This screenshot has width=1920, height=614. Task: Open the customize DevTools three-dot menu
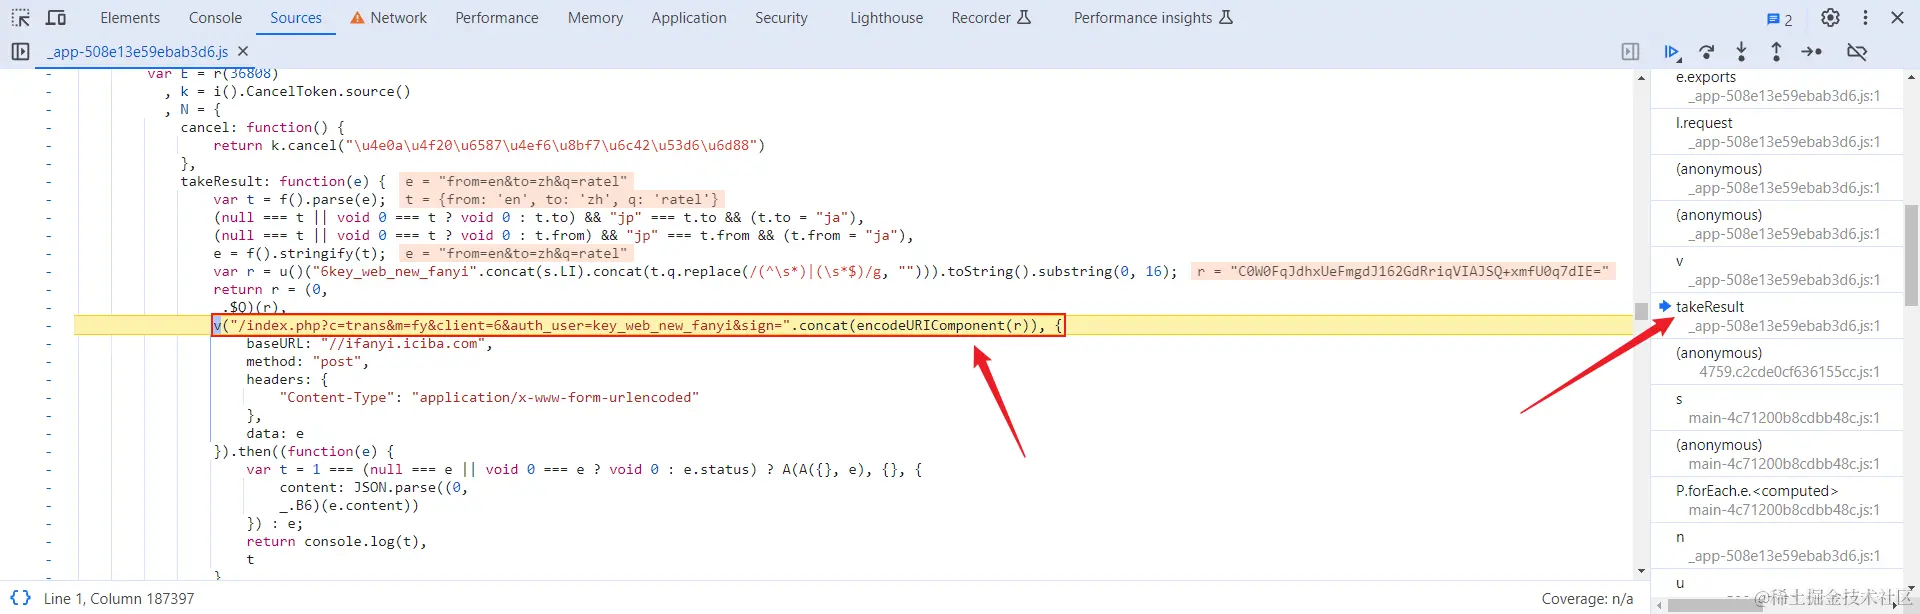pos(1865,18)
